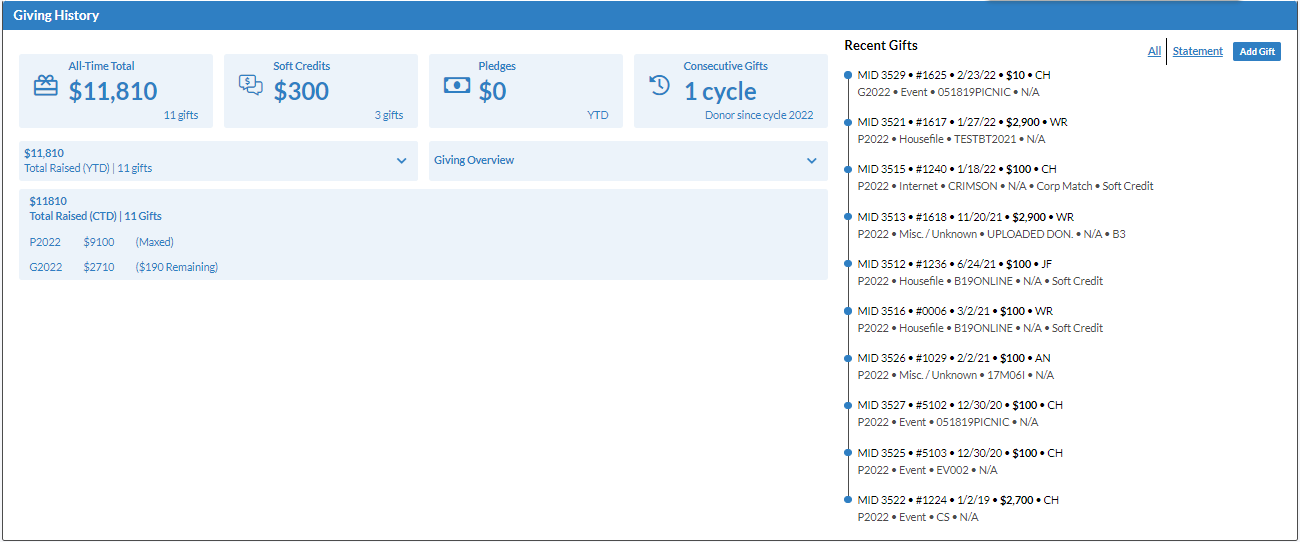Viewport: 1300px width, 542px height.
Task: Select timeline dot for MID 3527 gift
Action: (x=848, y=405)
